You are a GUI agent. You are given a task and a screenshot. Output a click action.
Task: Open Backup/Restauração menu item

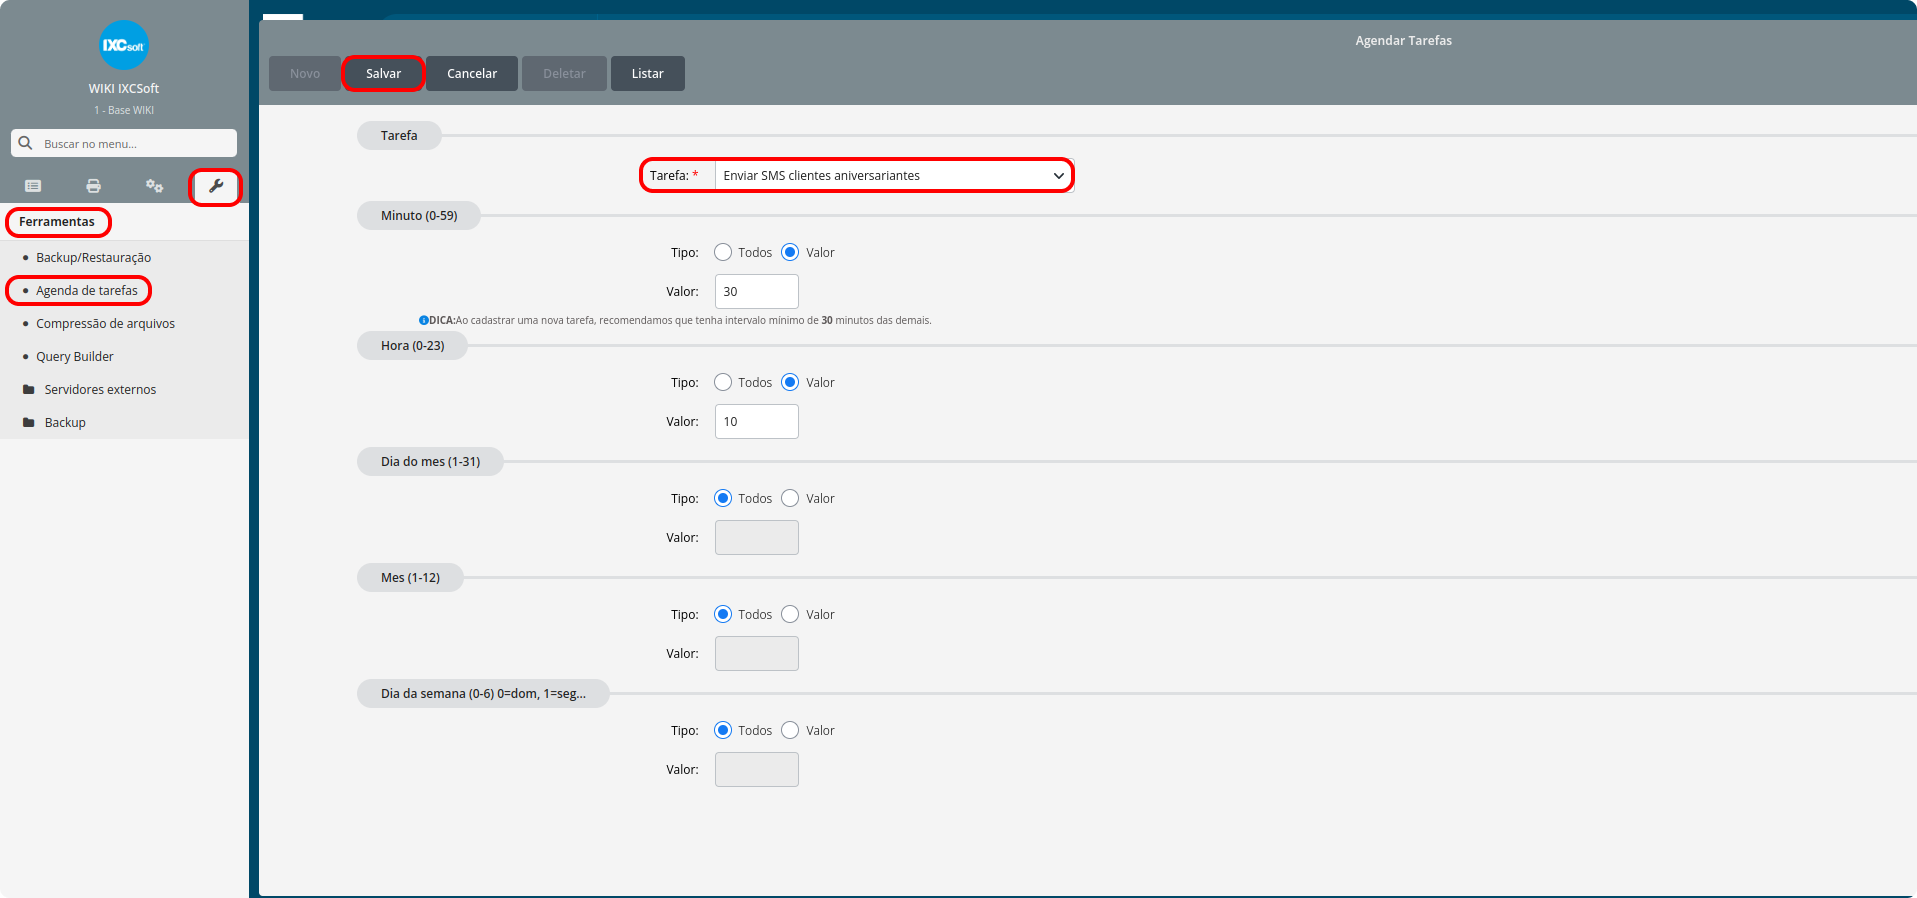[x=93, y=257]
